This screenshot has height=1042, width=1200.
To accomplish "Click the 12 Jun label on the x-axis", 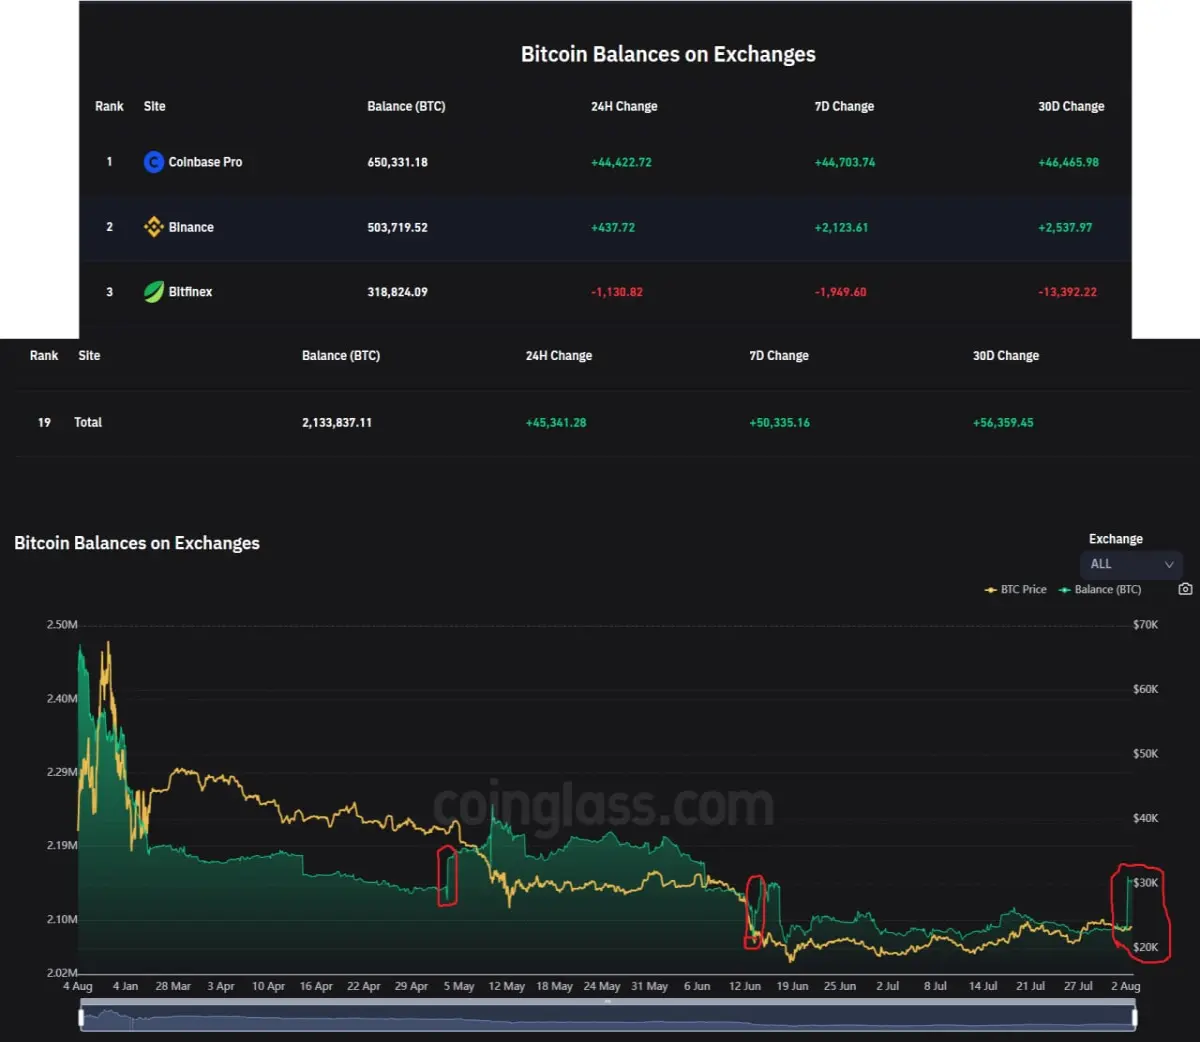I will [745, 986].
